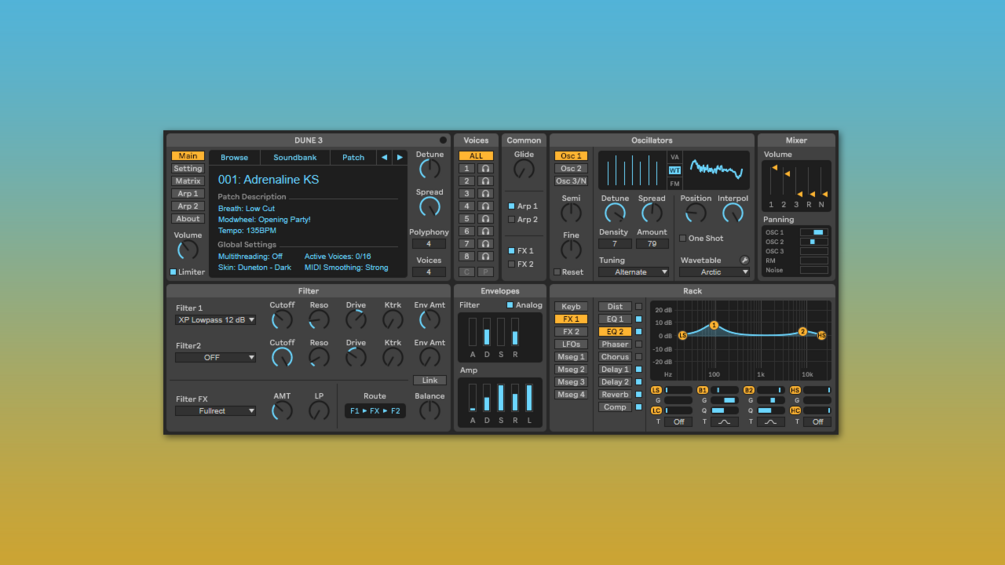Screen dimensions: 1005x565
Task: Solo voice 5 with its headphone icon
Action: tap(486, 219)
